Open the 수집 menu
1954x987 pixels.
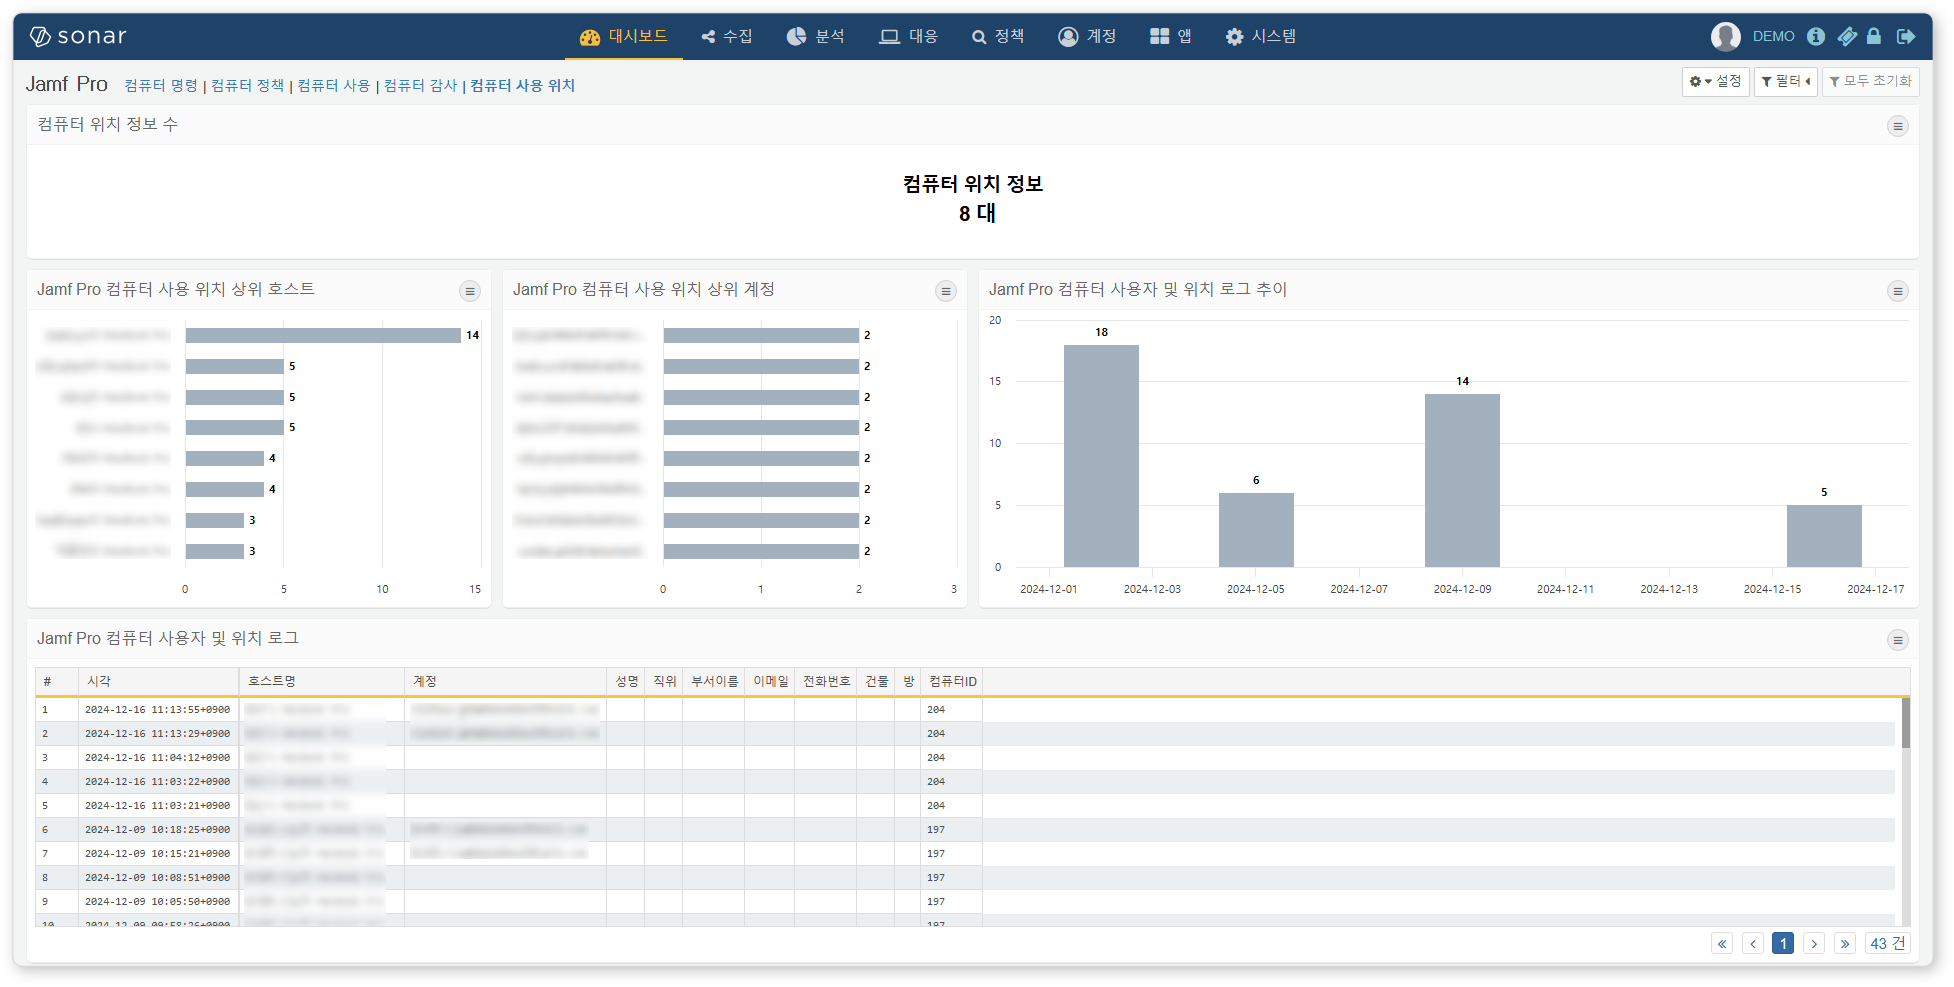(x=727, y=36)
